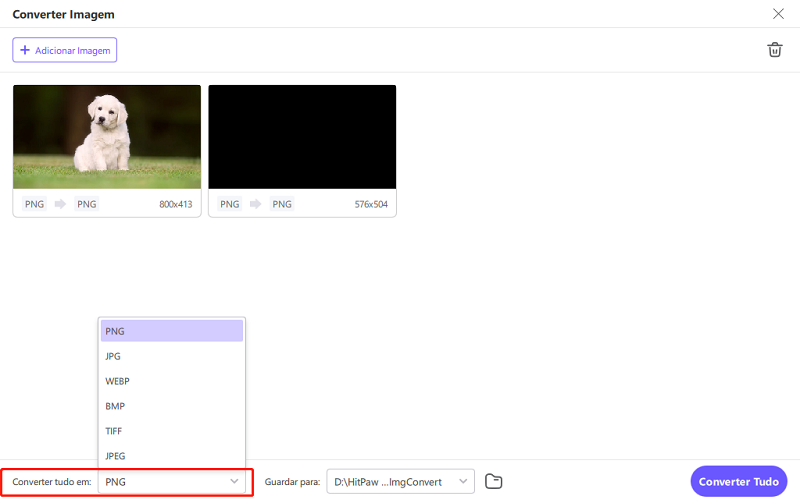This screenshot has height=503, width=800.
Task: Collapse the Converter tudo em dropdown
Action: tap(234, 481)
